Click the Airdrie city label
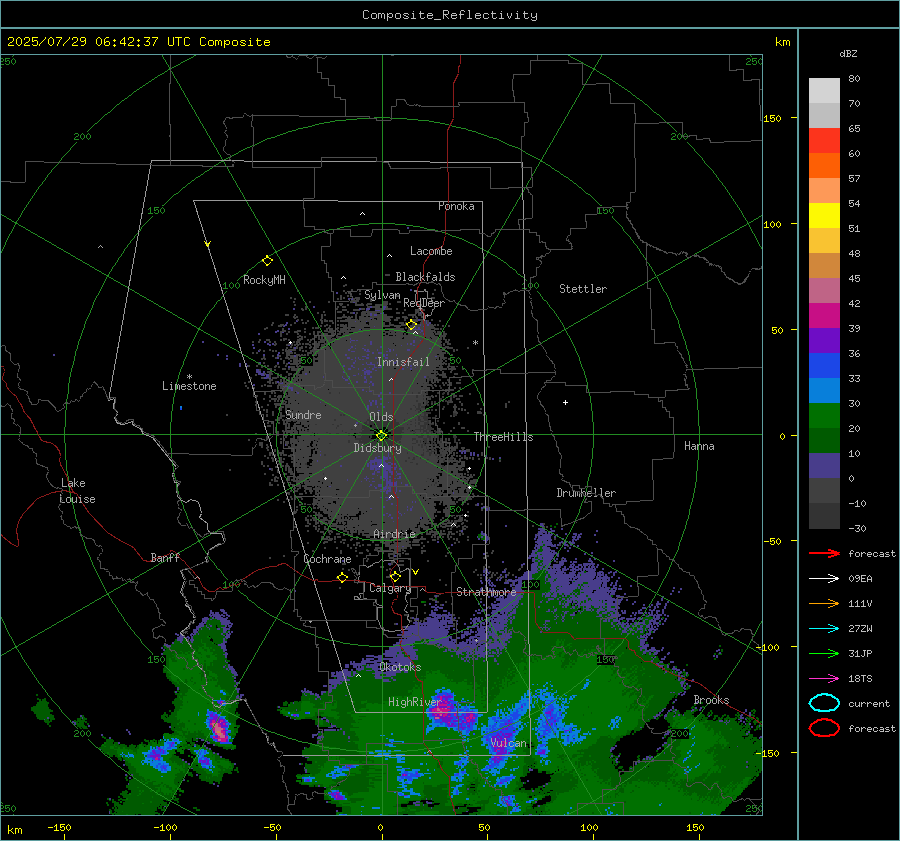This screenshot has height=841, width=900. click(394, 534)
